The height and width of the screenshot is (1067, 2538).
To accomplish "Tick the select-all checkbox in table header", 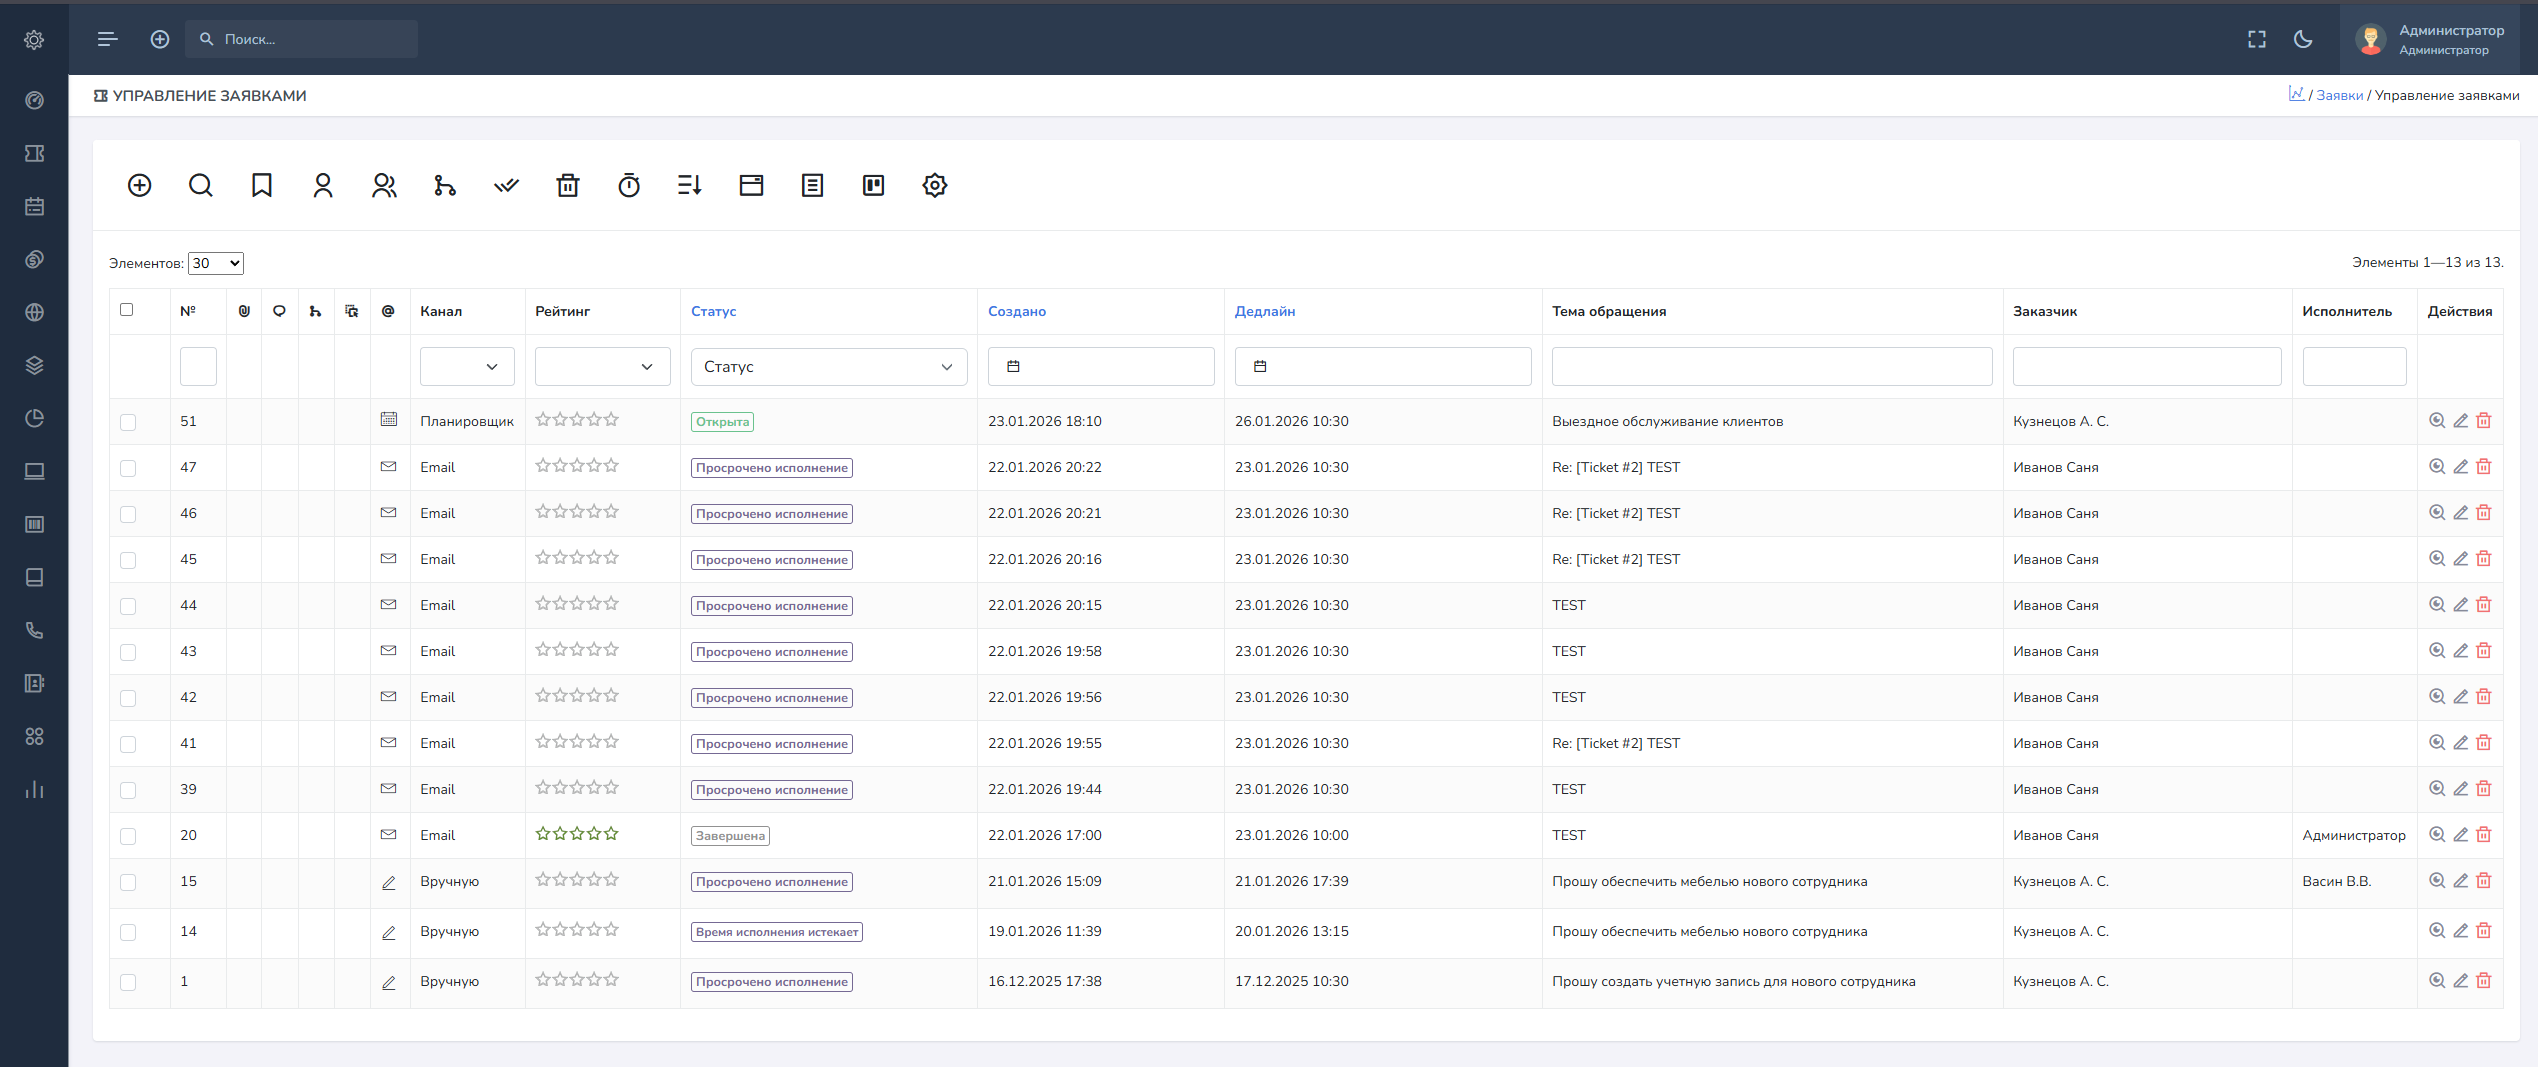I will (127, 310).
